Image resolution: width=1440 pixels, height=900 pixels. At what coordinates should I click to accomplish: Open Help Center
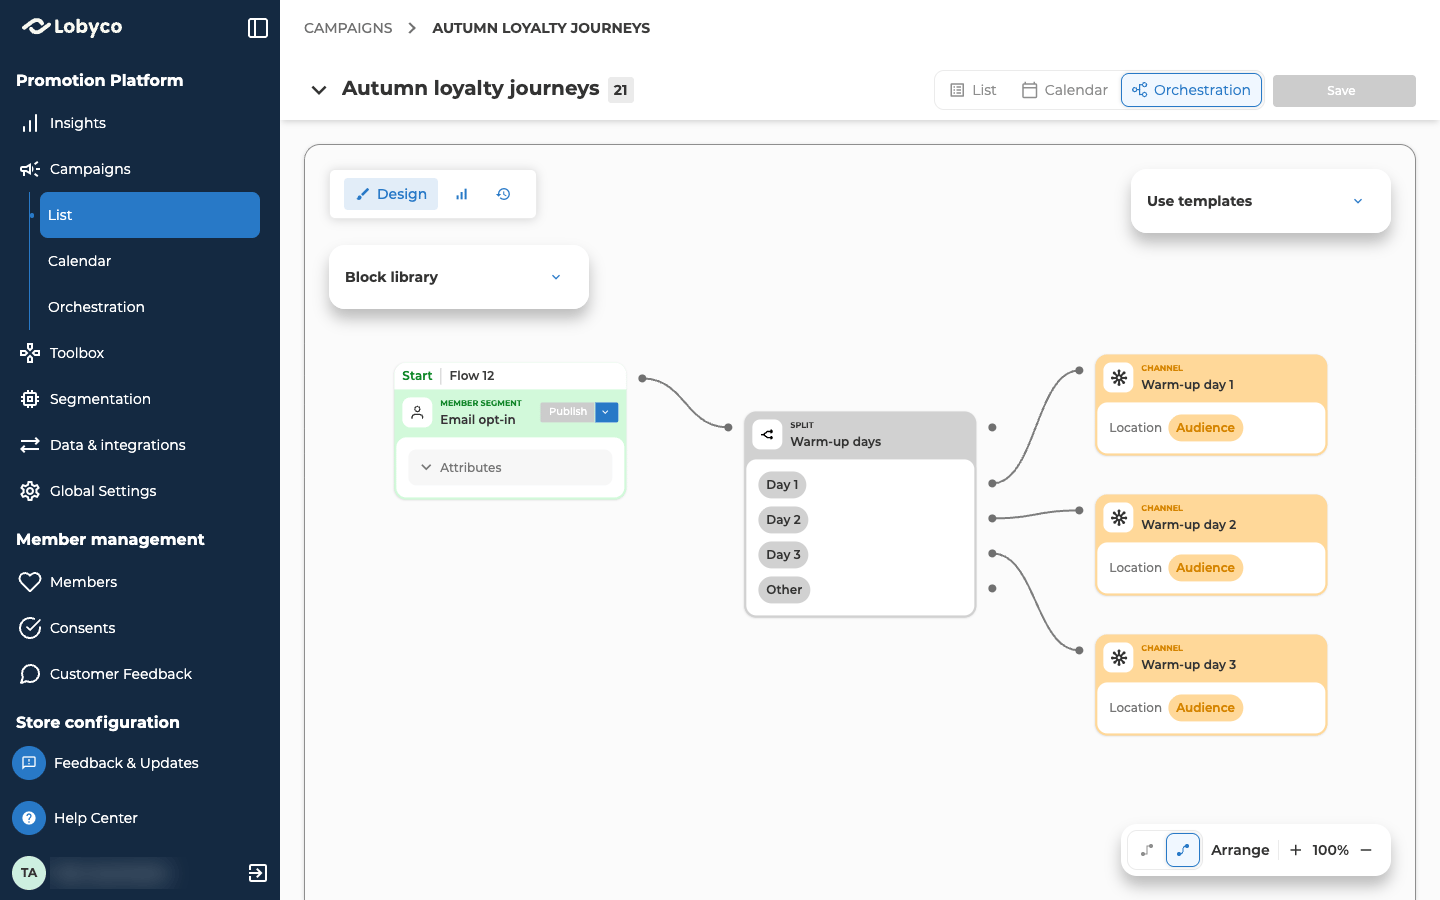[75, 818]
